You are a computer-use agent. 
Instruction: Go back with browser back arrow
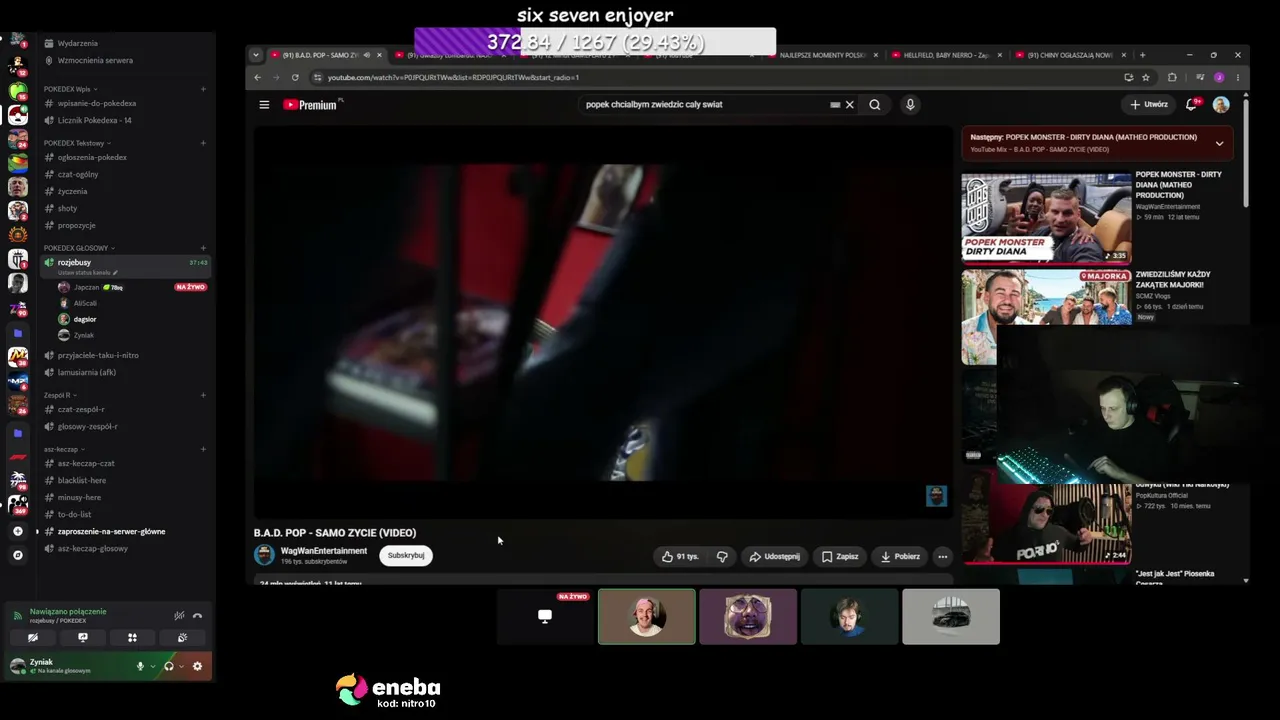click(x=257, y=77)
